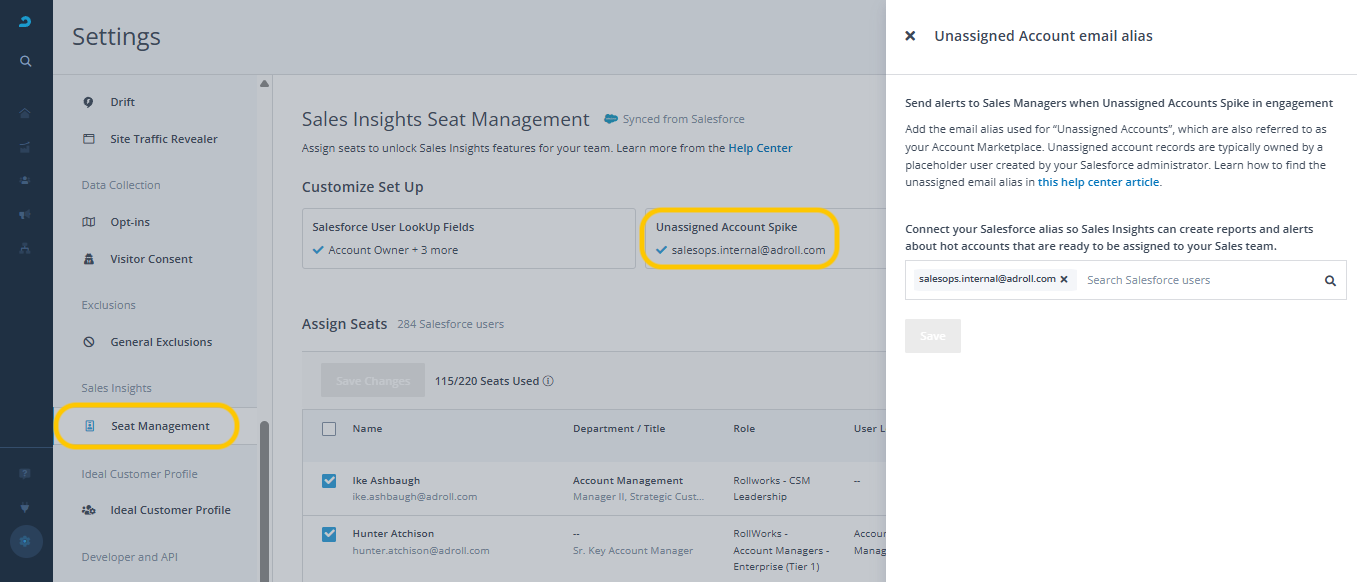
Task: Open the Salesforce User LookUp Fields card
Action: pyautogui.click(x=469, y=238)
